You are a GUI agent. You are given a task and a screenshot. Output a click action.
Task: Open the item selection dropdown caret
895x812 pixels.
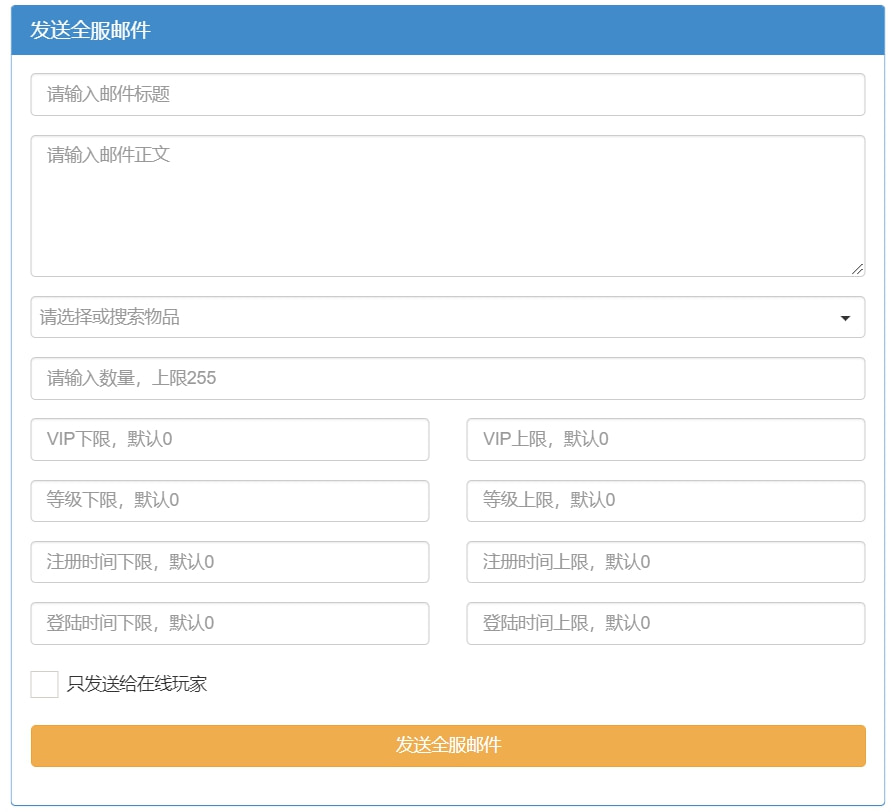tap(848, 317)
